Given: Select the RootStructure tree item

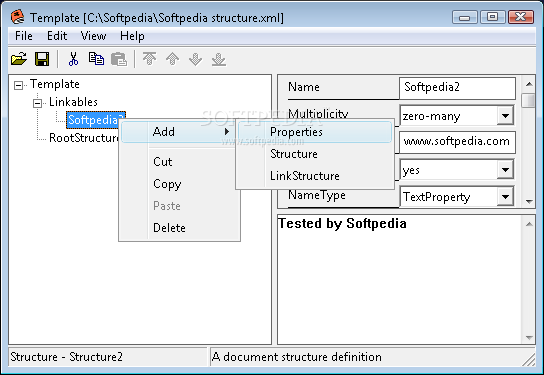Looking at the screenshot, I should [x=84, y=138].
